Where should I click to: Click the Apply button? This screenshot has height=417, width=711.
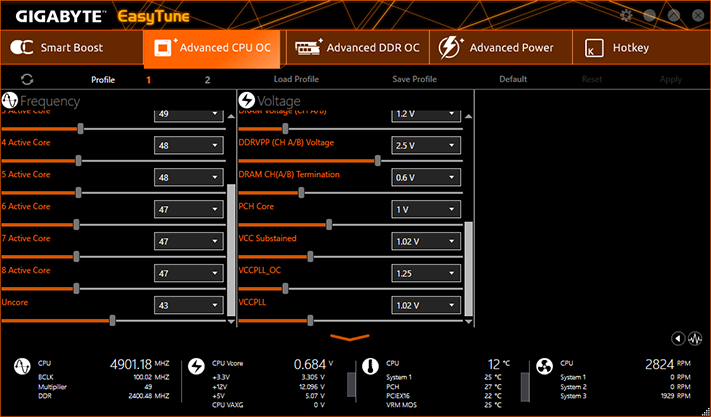point(671,79)
